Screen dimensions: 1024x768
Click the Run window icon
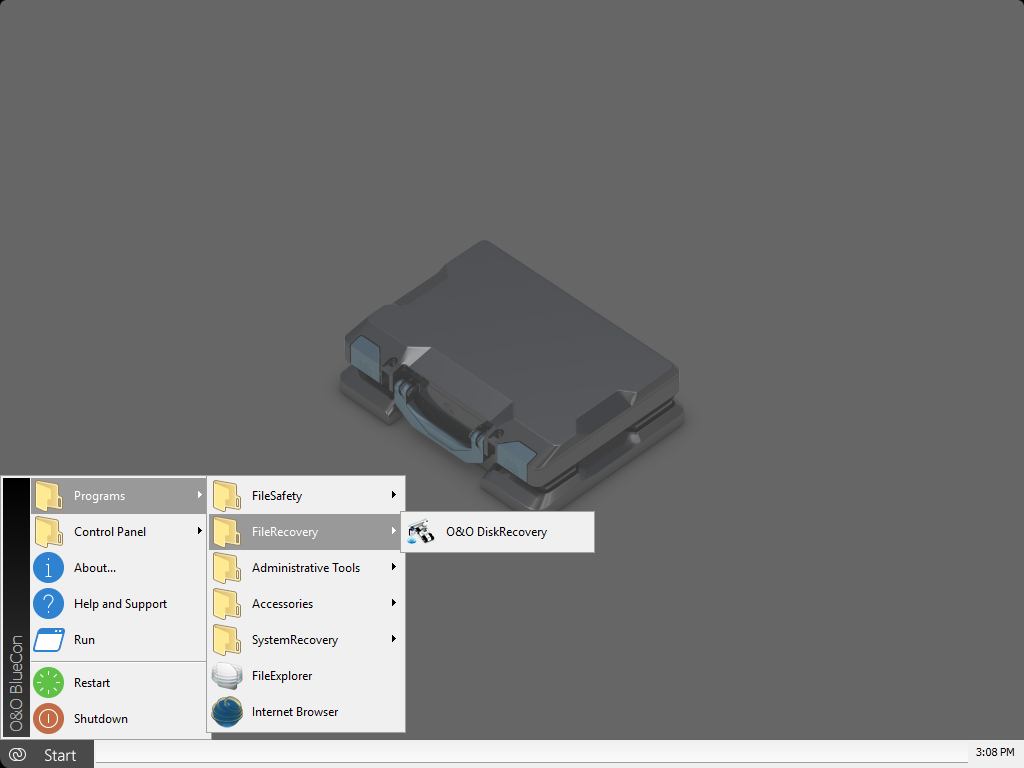pyautogui.click(x=49, y=640)
